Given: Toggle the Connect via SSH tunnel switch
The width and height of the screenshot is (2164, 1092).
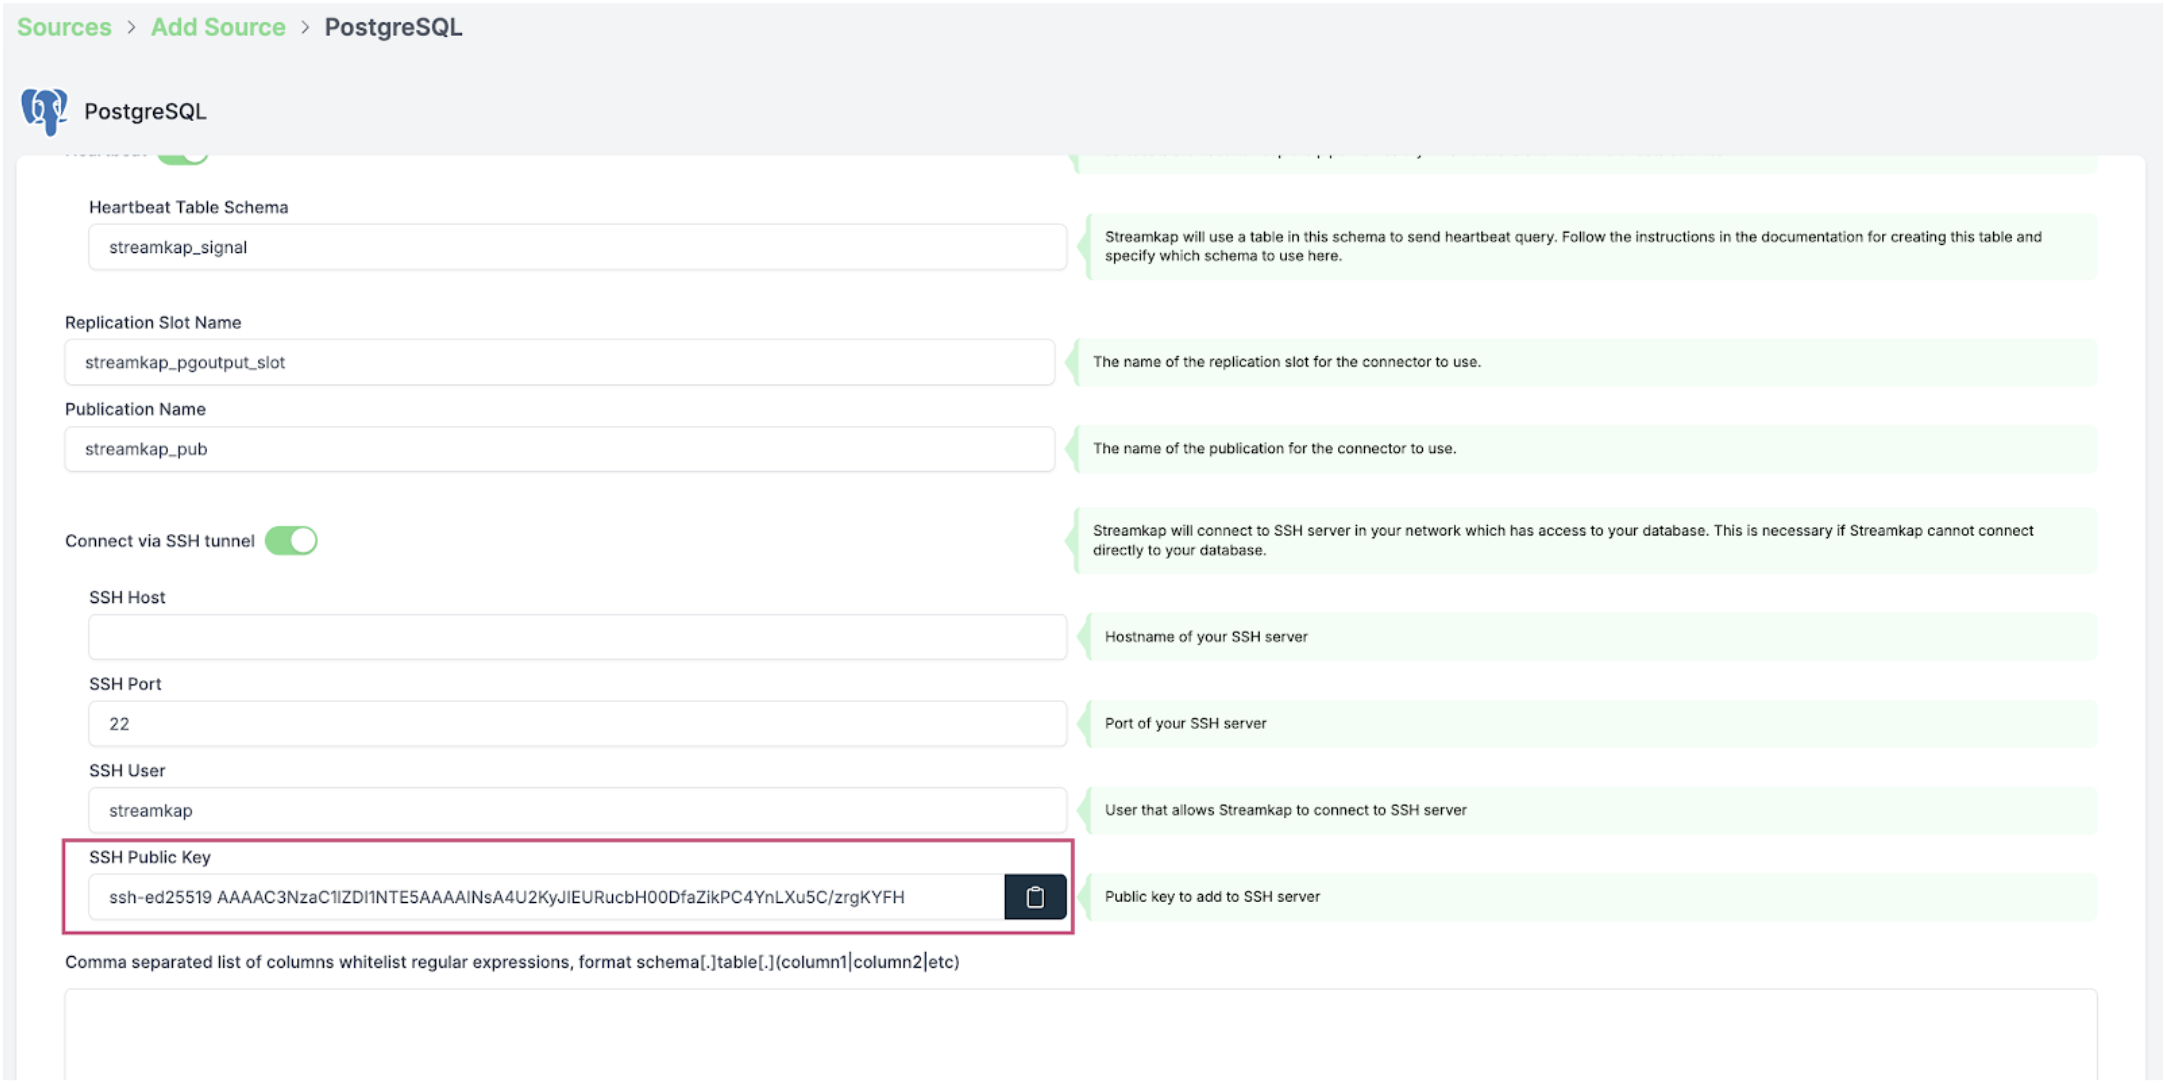Looking at the screenshot, I should pos(291,541).
